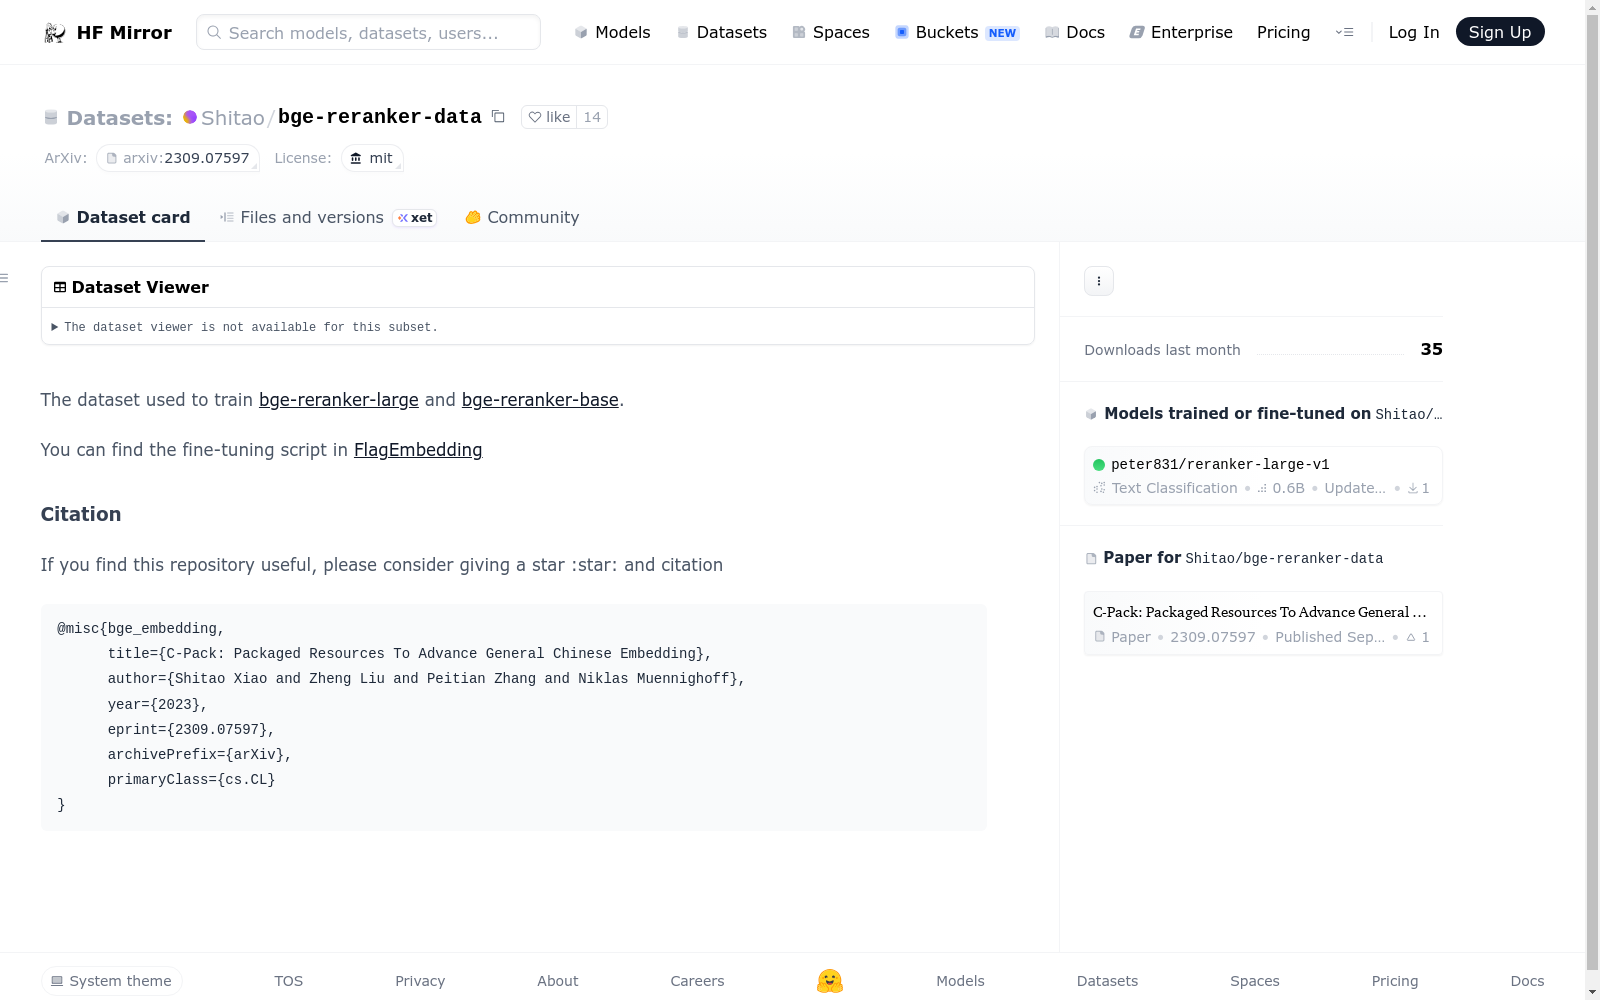Open Datasets in the top navigation
The image size is (1600, 1000).
[722, 32]
